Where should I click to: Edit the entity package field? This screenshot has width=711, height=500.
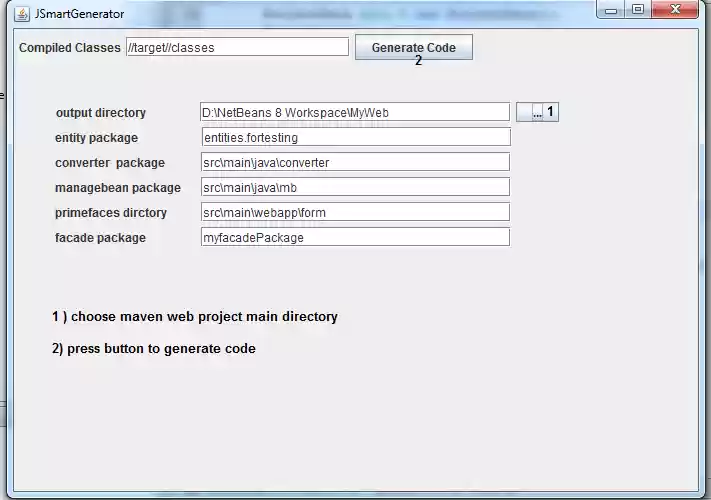coord(356,137)
